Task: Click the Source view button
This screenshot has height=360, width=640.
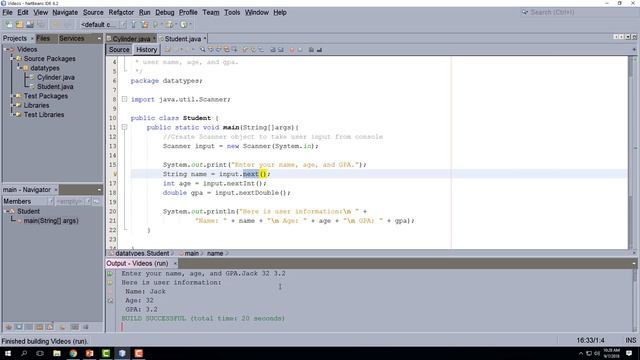Action: coord(119,50)
